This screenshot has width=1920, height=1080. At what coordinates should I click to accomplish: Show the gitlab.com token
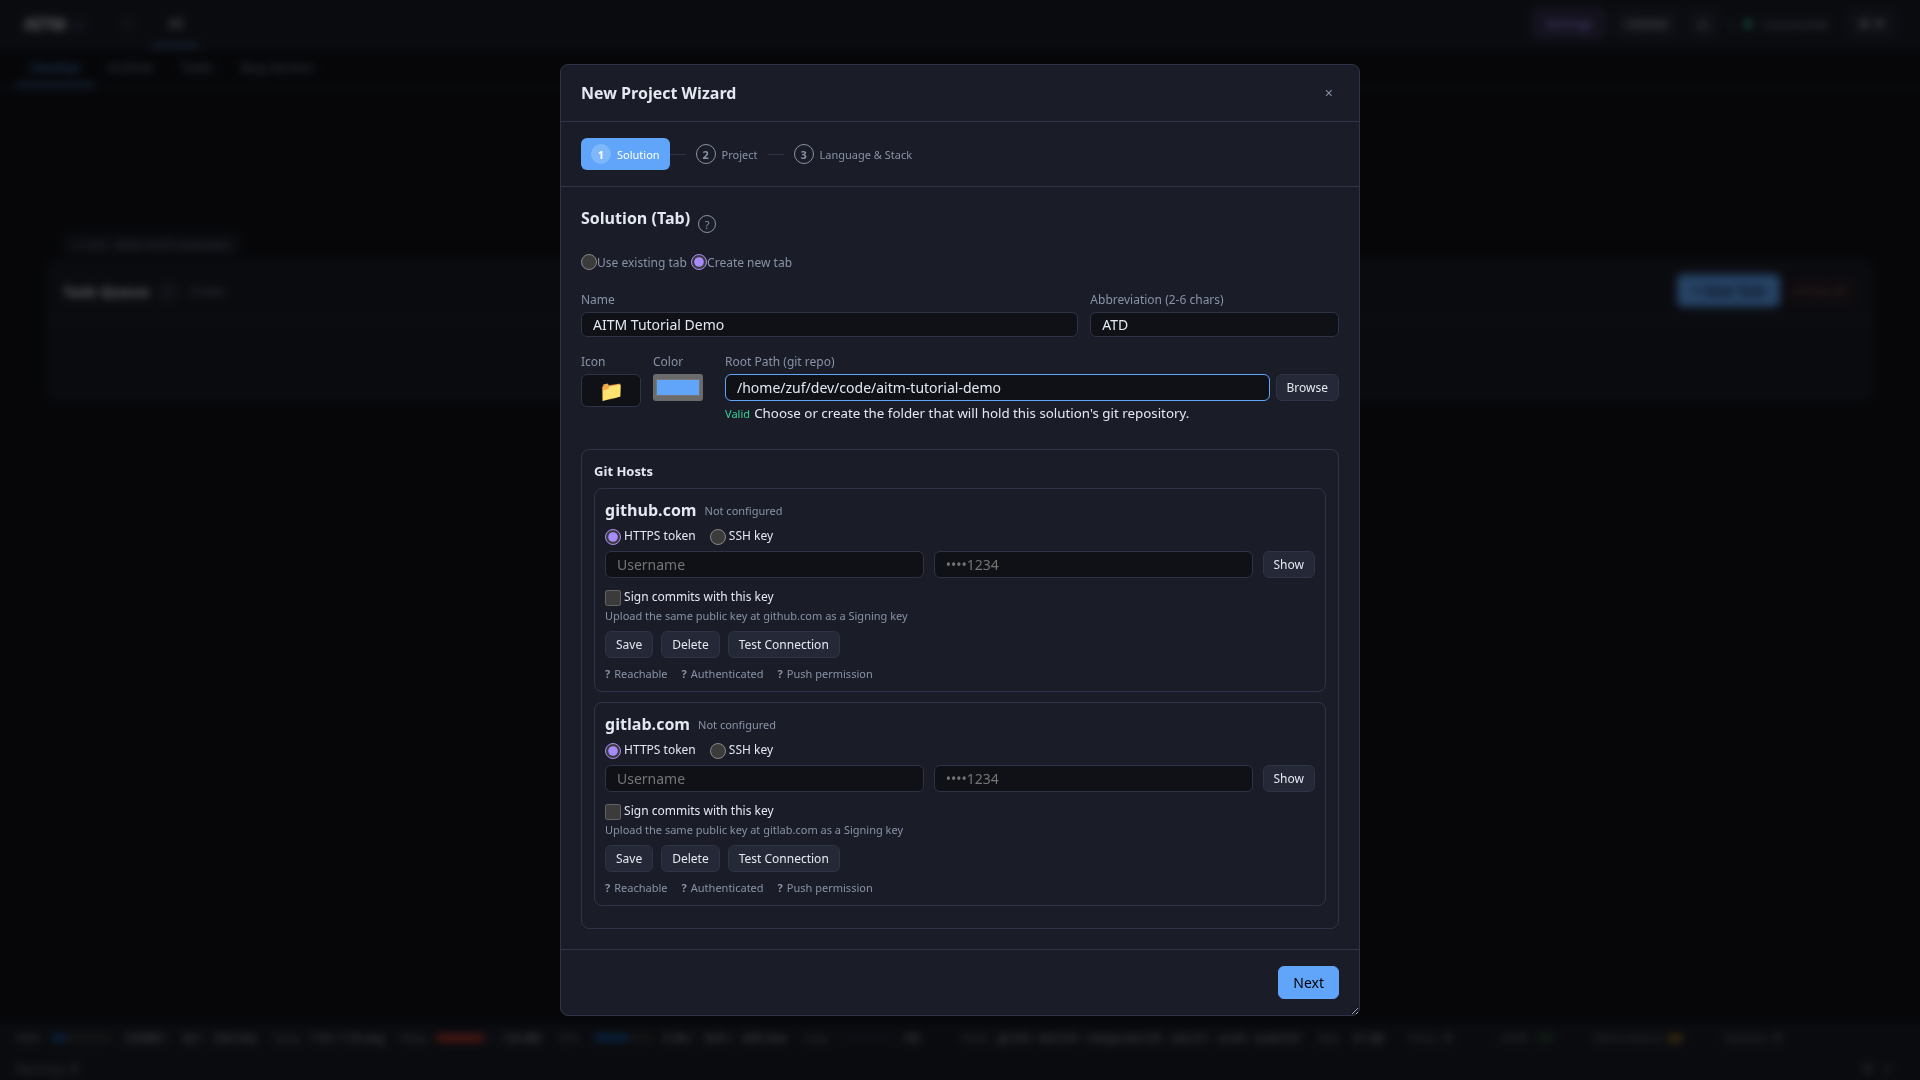coord(1288,779)
